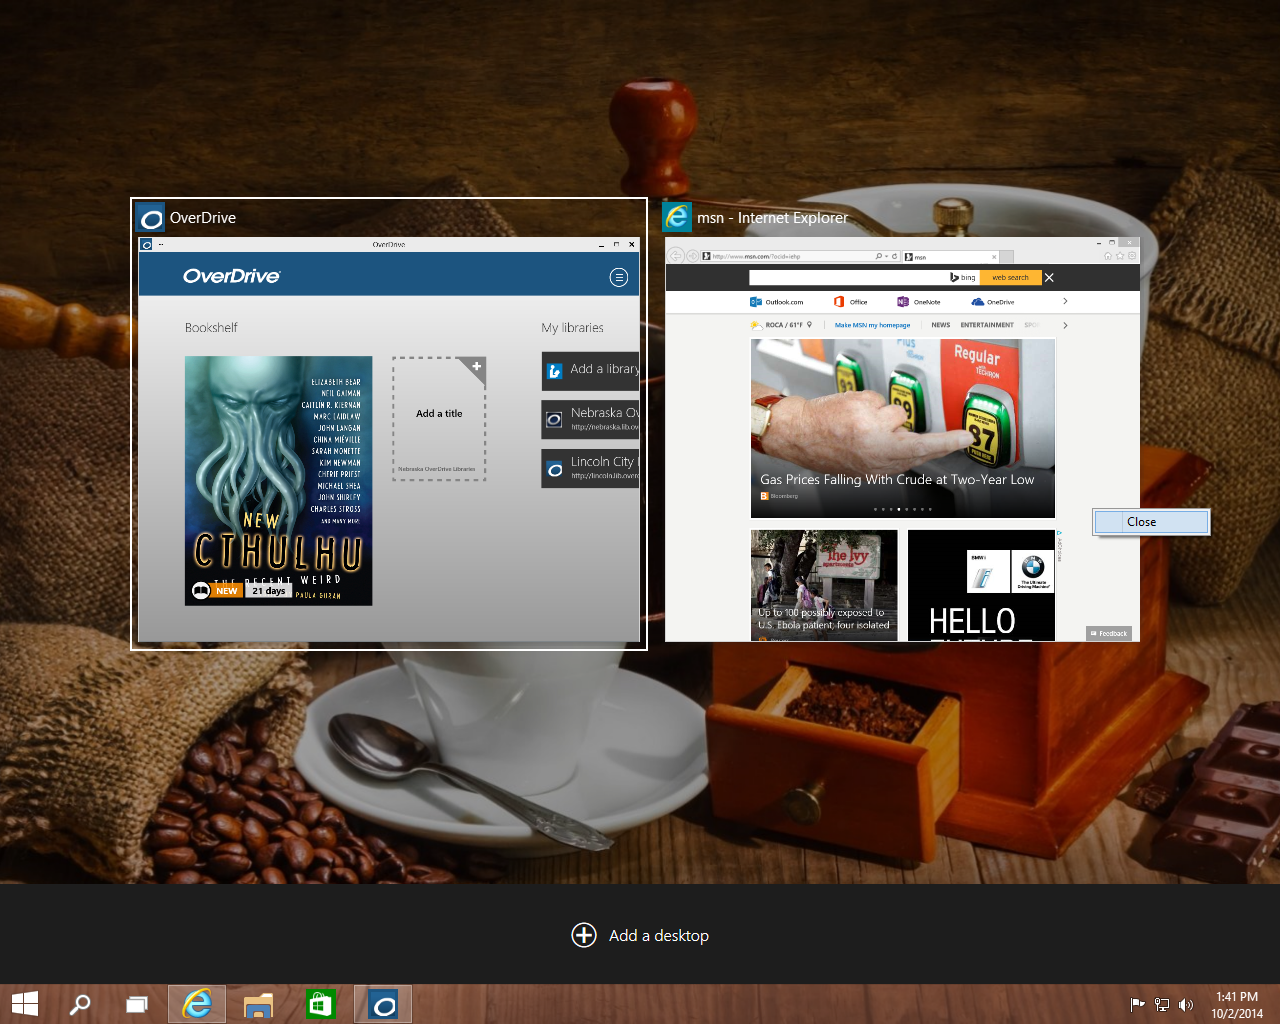This screenshot has height=1024, width=1280.
Task: Select the msn tab in Internet Explorer
Action: (x=950, y=256)
